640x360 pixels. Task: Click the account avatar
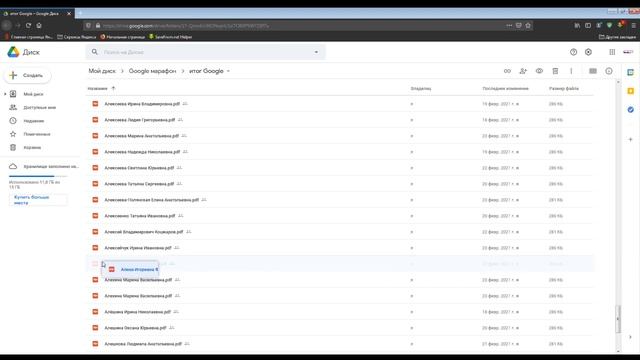628,52
